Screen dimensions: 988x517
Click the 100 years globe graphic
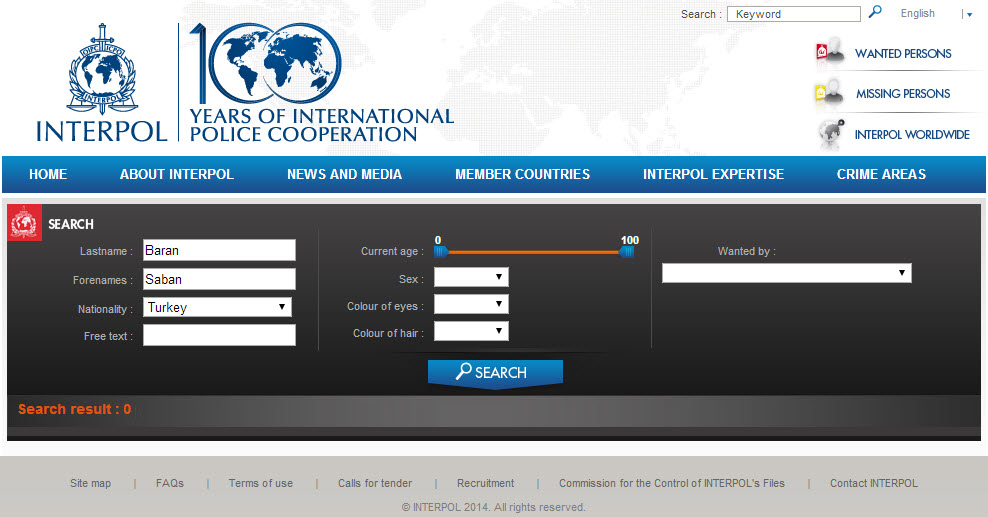(266, 64)
